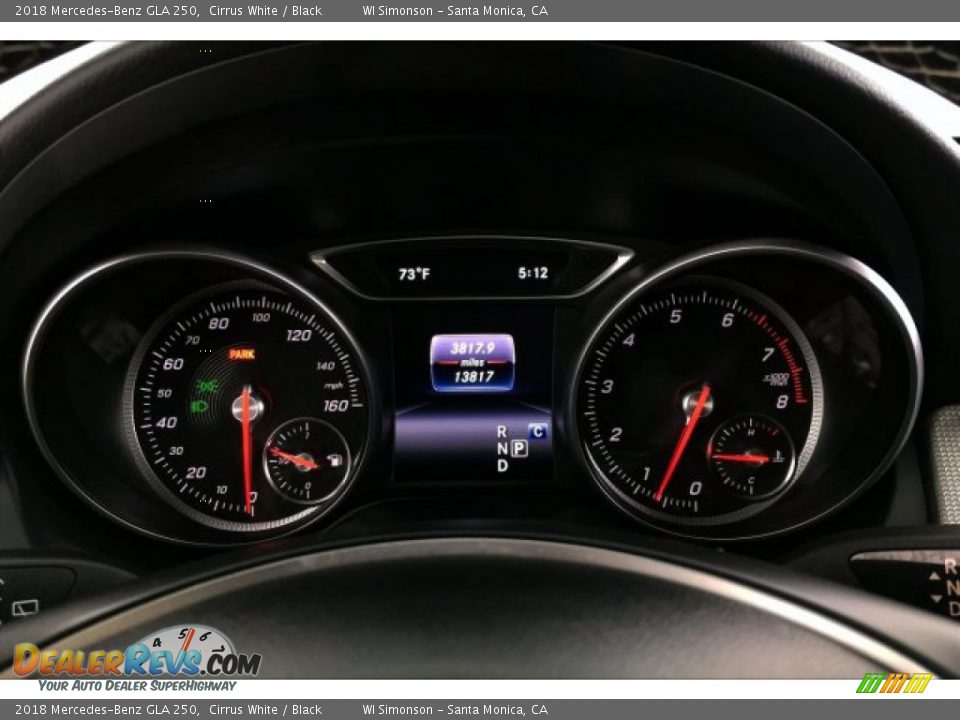
Task: Click the 'WI Simonson – Santa Monica, CA' header text
Action: tap(455, 11)
